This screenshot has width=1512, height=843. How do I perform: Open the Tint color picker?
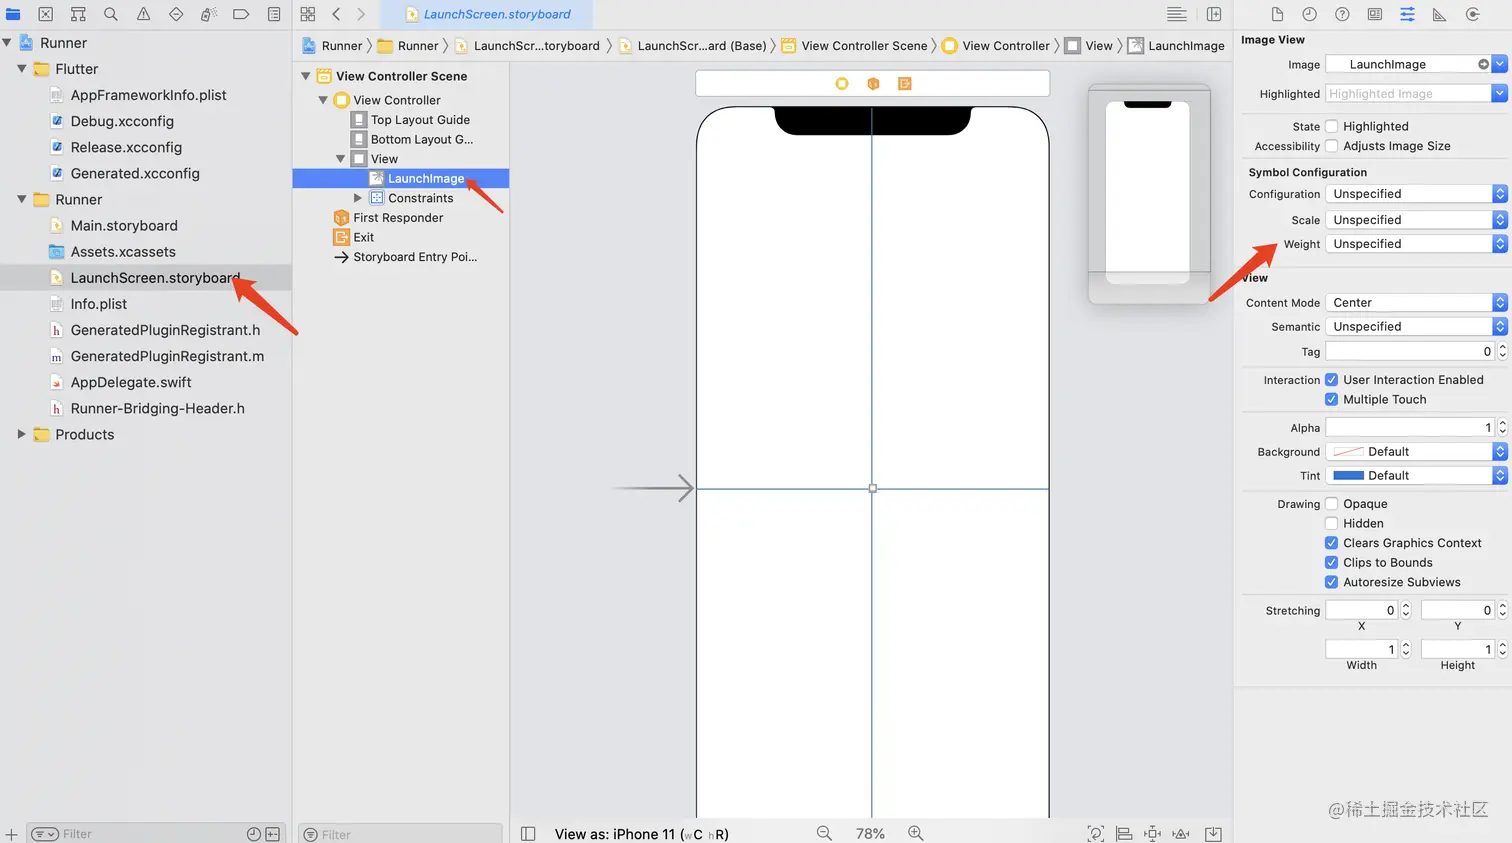tap(1415, 476)
